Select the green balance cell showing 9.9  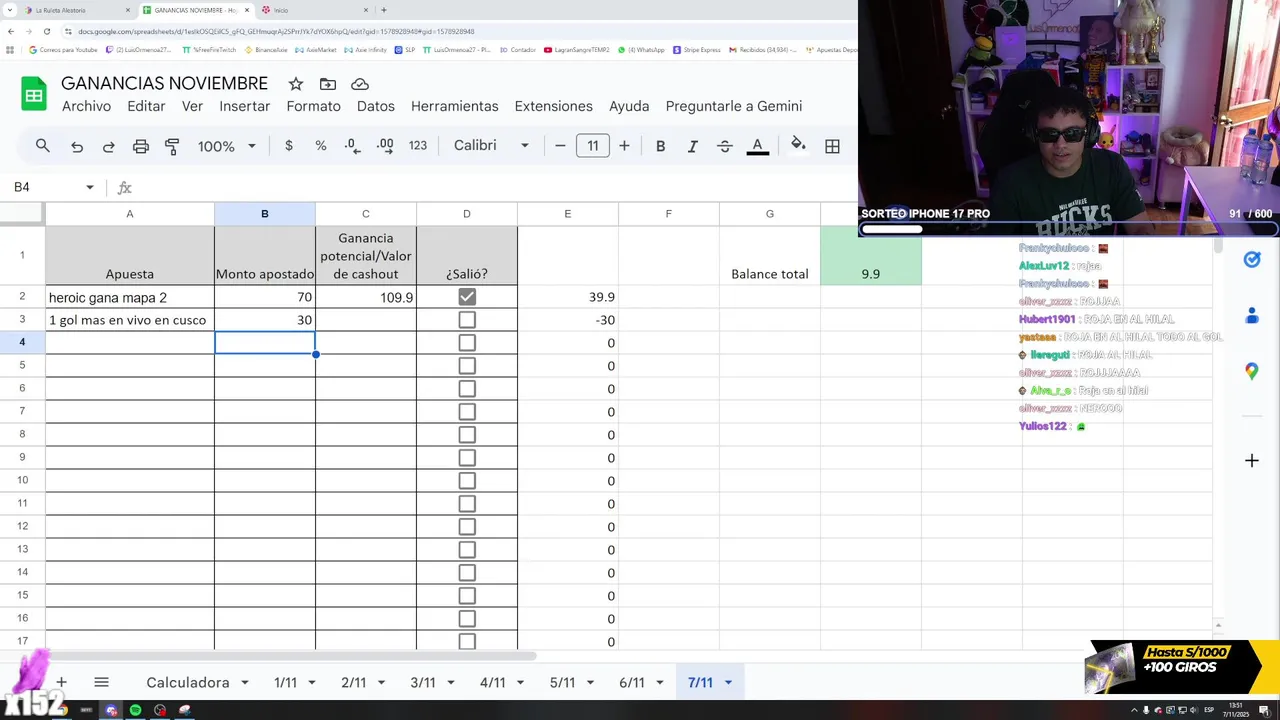pos(870,256)
